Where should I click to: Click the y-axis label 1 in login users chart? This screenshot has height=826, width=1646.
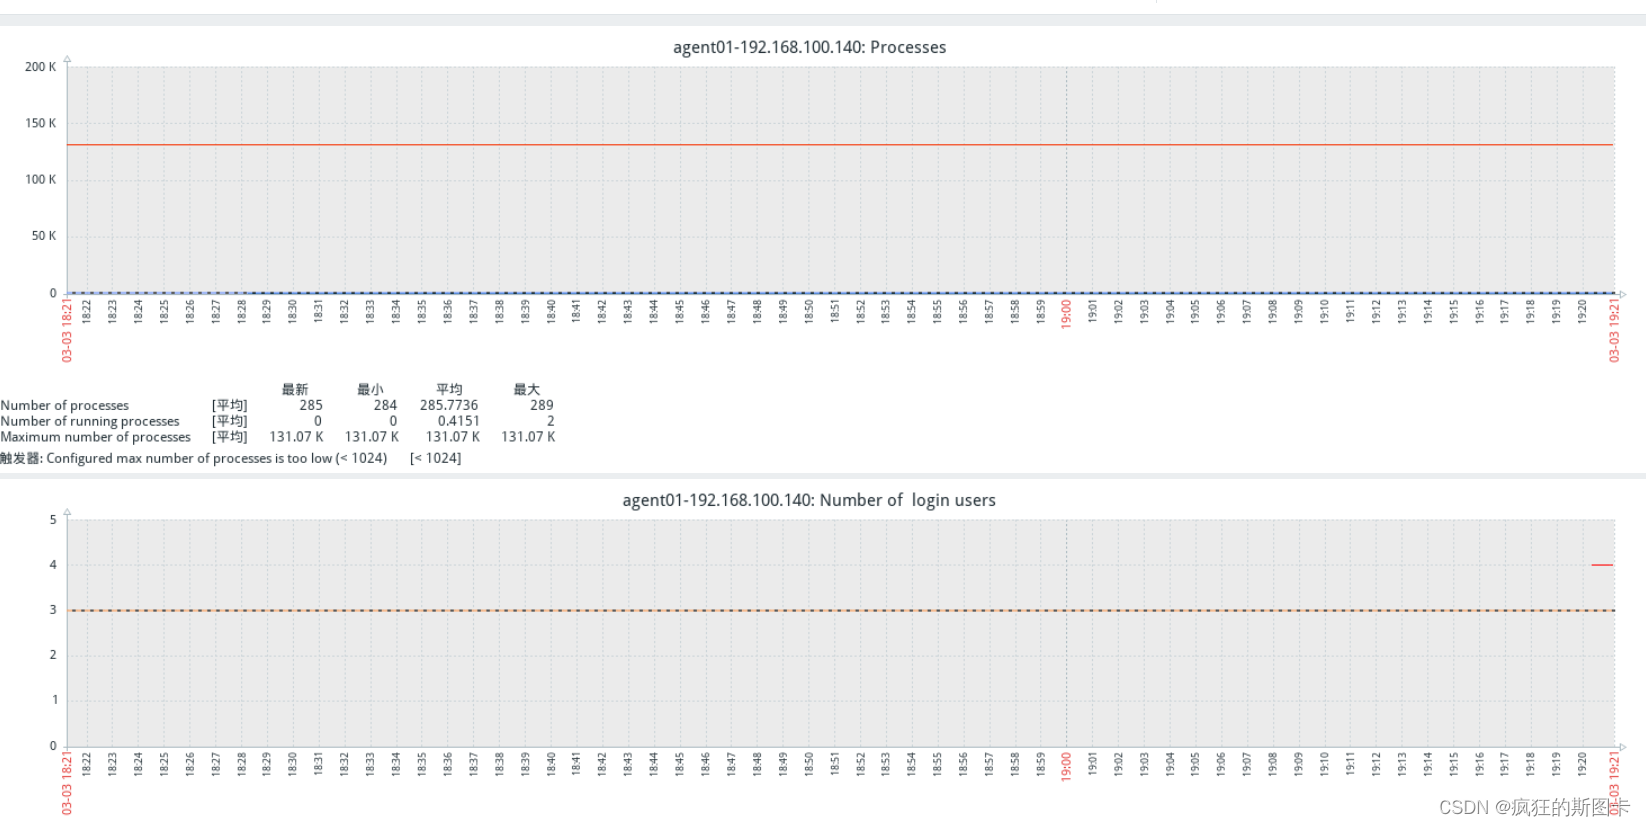point(53,700)
